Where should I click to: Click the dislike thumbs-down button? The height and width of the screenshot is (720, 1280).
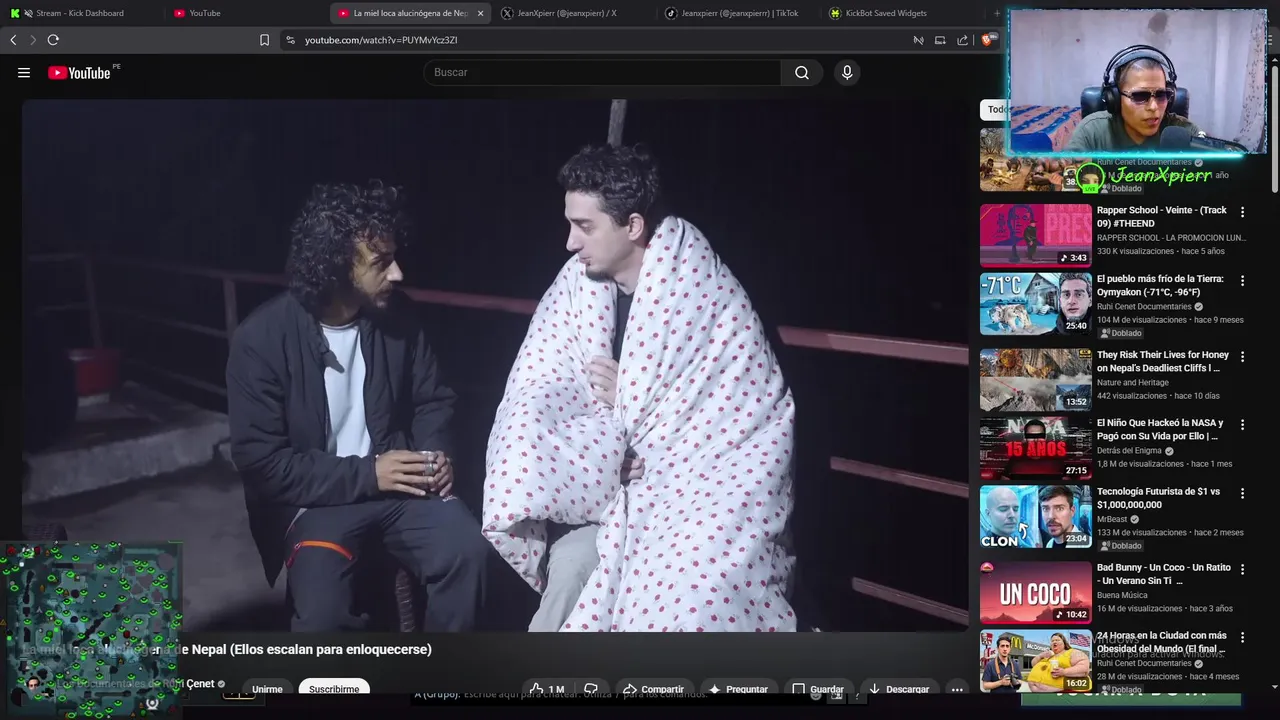click(x=591, y=689)
